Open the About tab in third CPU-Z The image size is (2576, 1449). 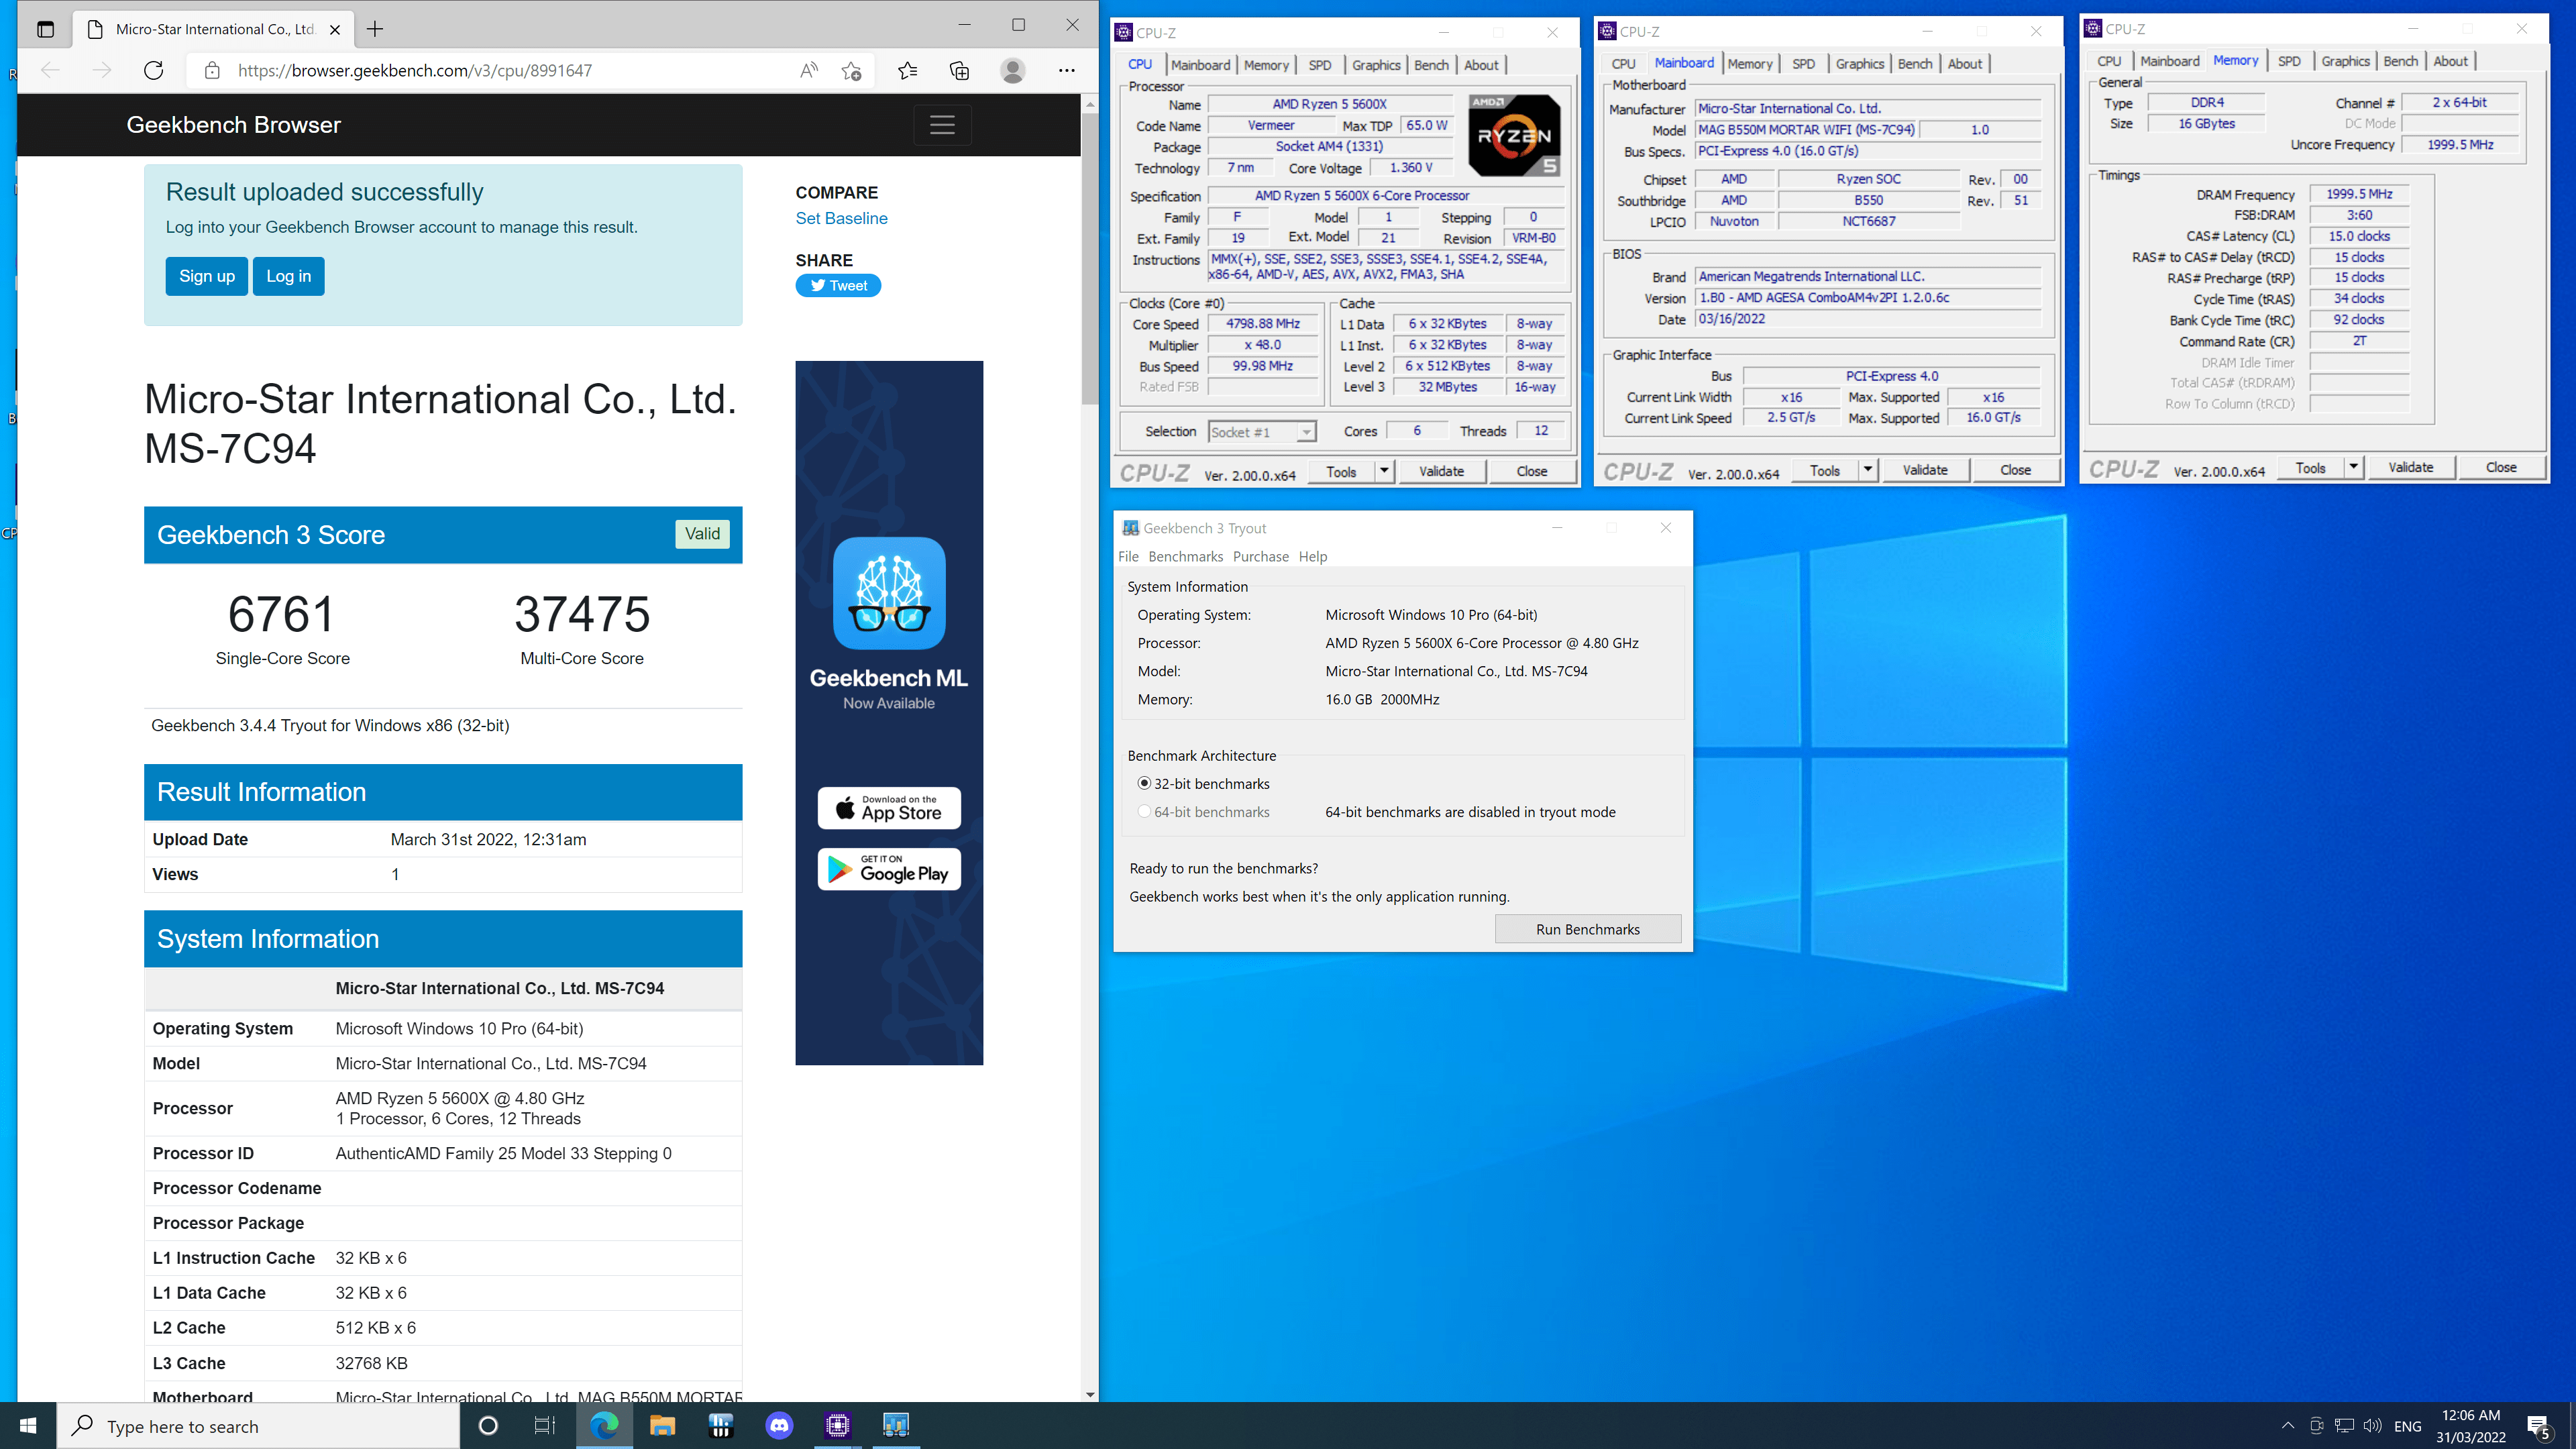2450,61
